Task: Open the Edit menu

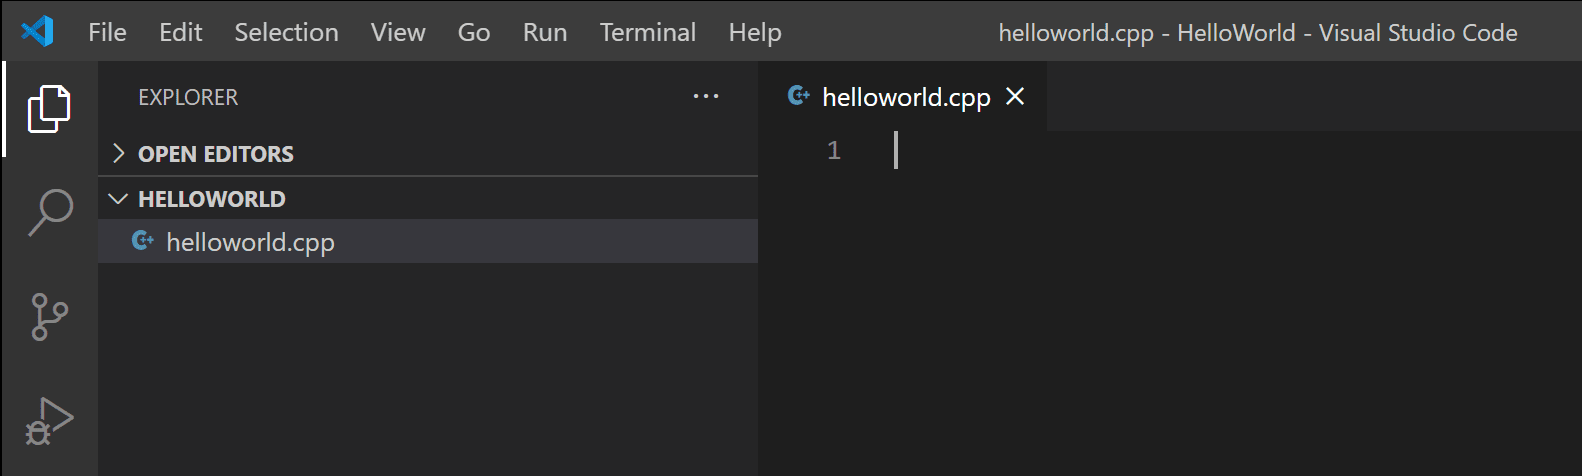Action: click(x=180, y=33)
